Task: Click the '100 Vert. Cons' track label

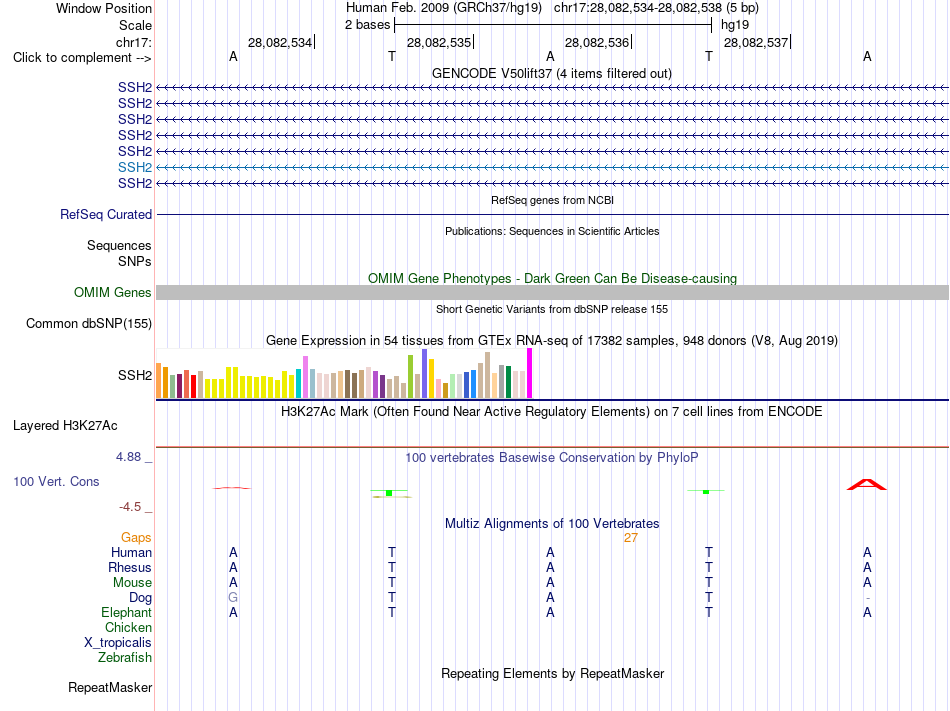Action: 56,481
